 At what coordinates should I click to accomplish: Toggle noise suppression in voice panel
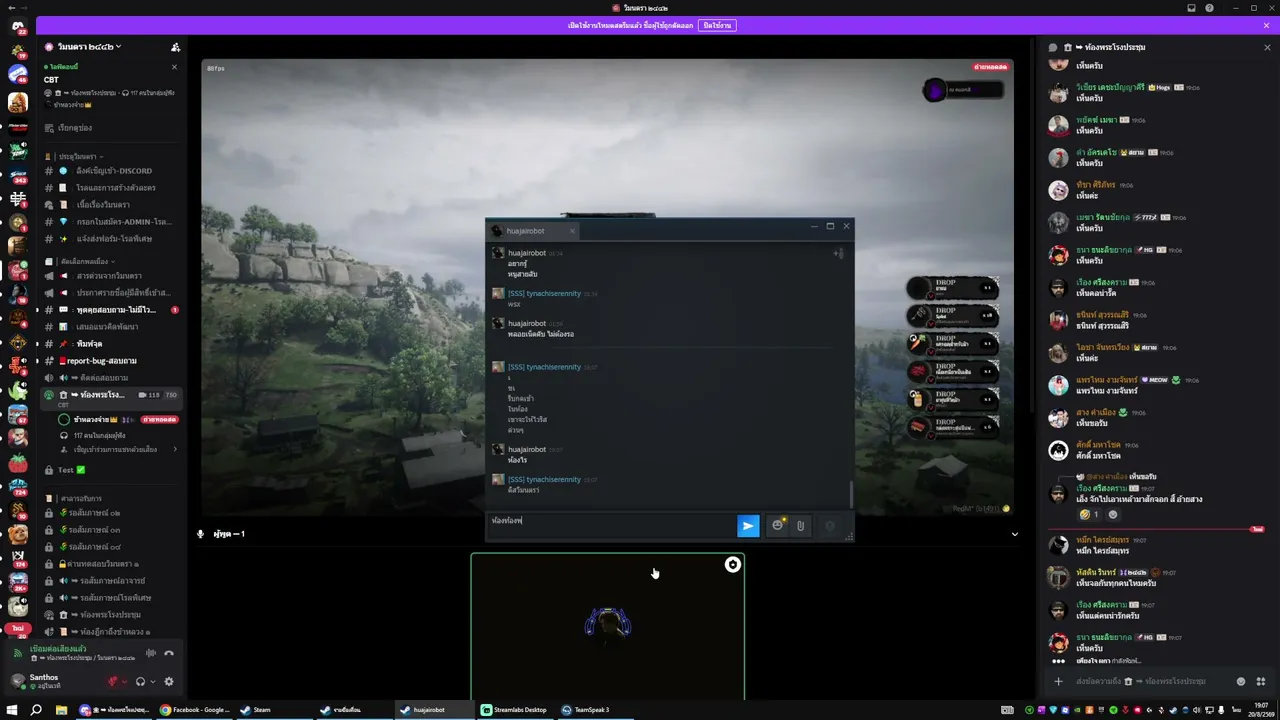pyautogui.click(x=151, y=653)
